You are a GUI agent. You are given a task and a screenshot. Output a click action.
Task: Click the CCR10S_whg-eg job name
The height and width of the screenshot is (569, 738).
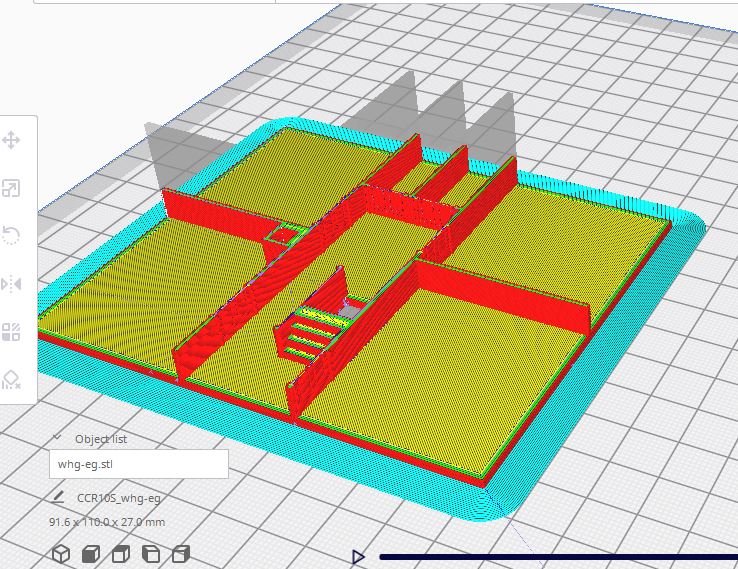tap(118, 497)
